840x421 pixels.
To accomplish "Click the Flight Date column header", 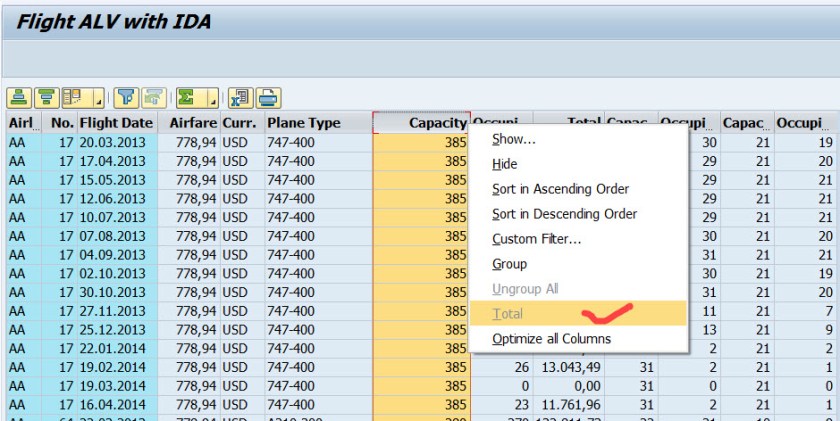I will [116, 123].
